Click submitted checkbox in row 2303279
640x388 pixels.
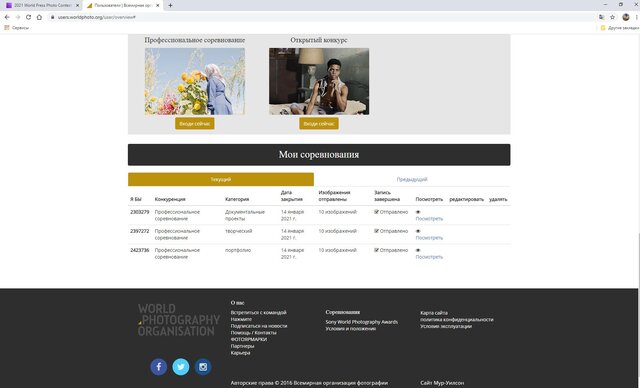click(376, 212)
